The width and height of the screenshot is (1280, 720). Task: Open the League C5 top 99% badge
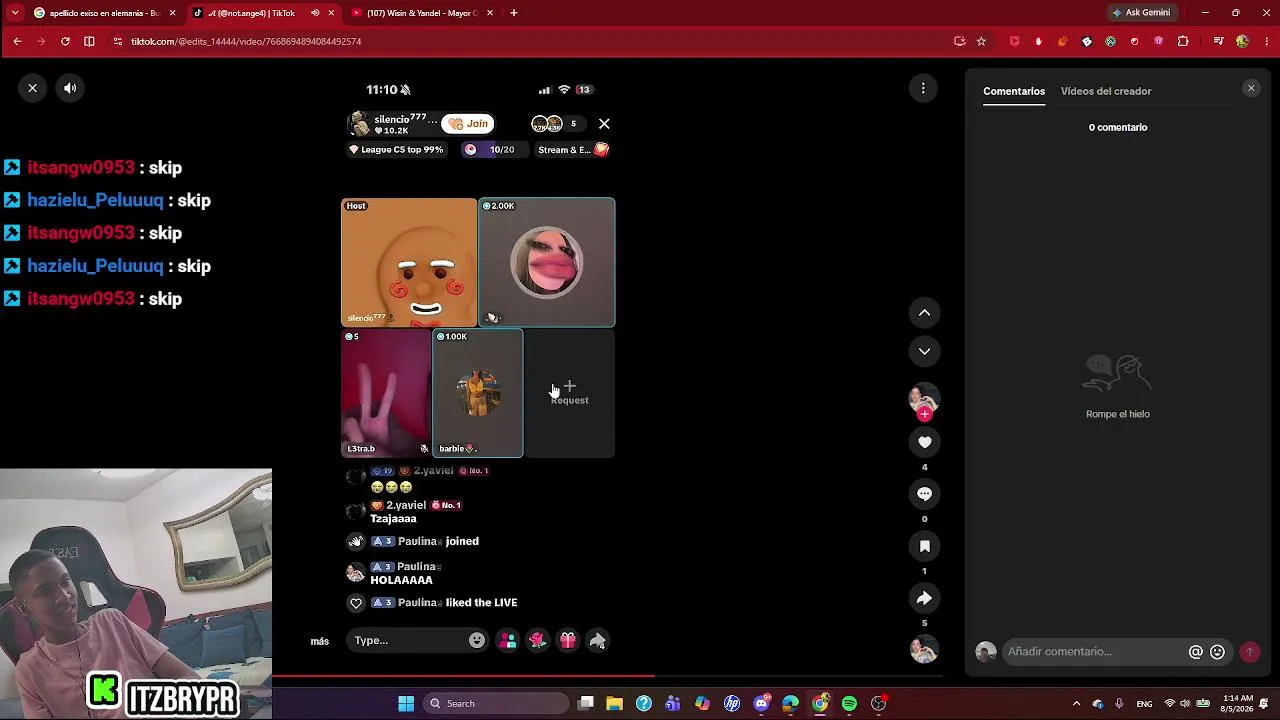click(396, 150)
